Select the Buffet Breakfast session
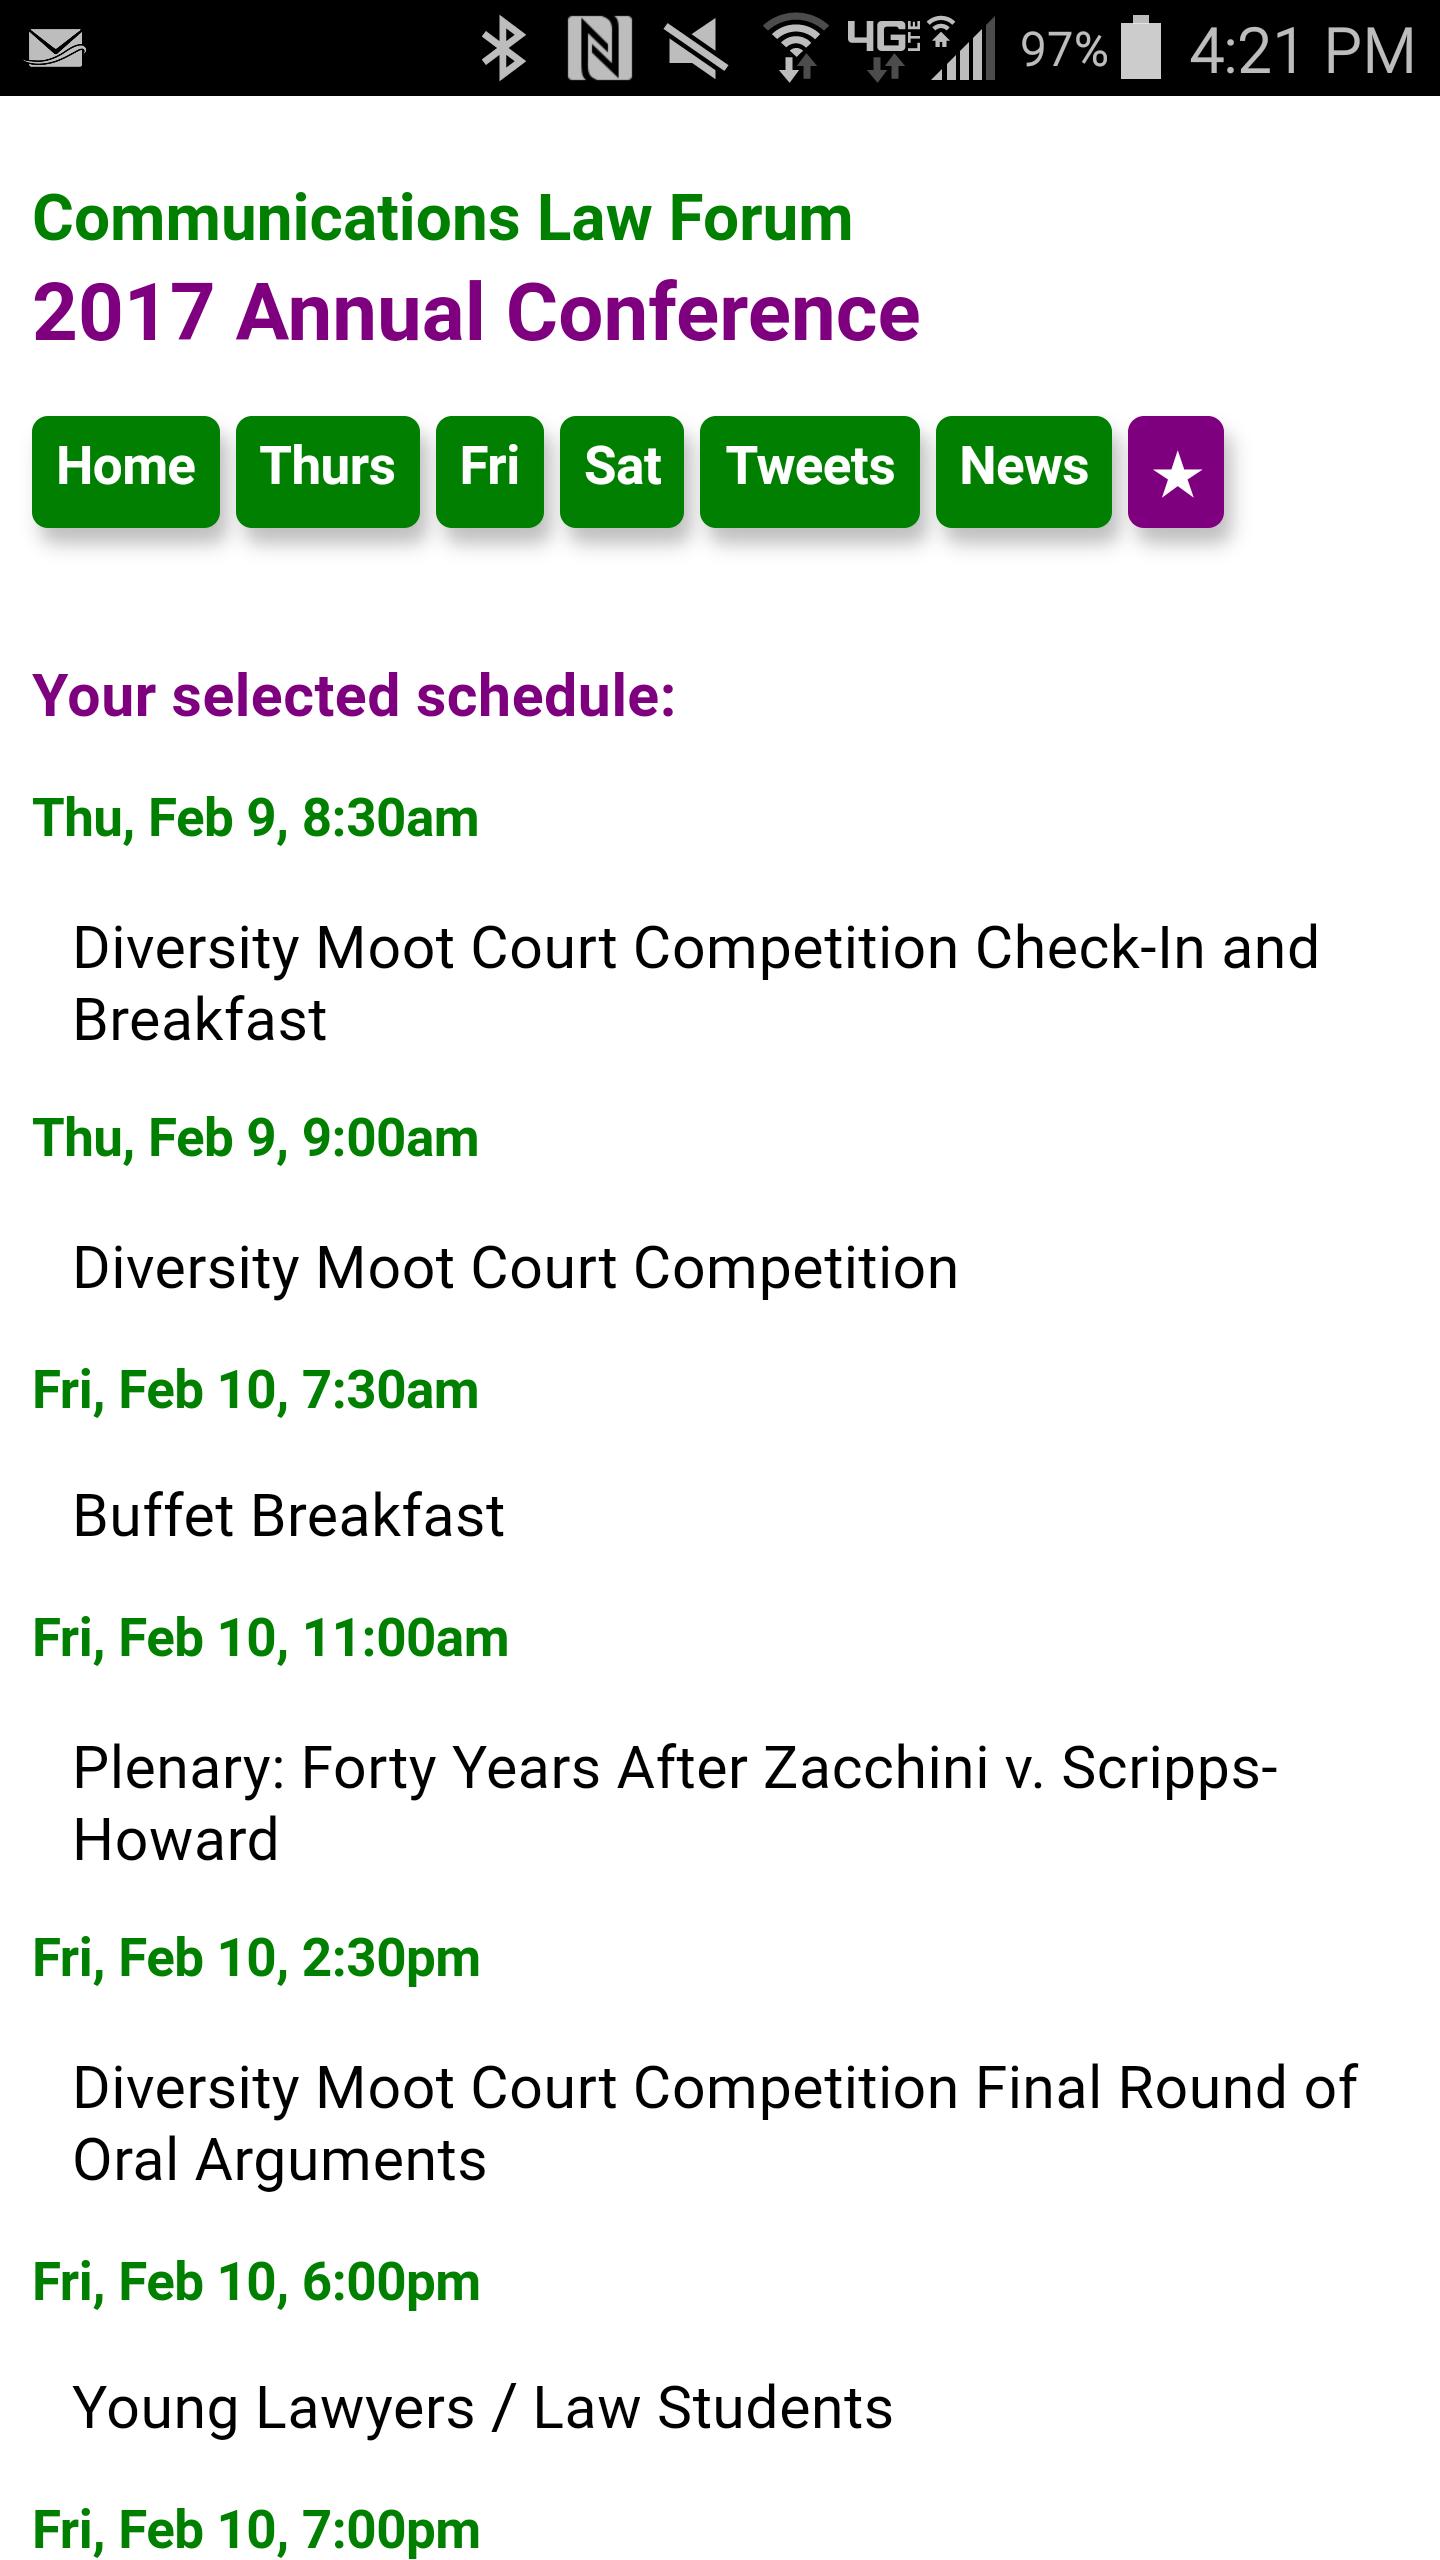The image size is (1440, 2560). click(289, 1515)
